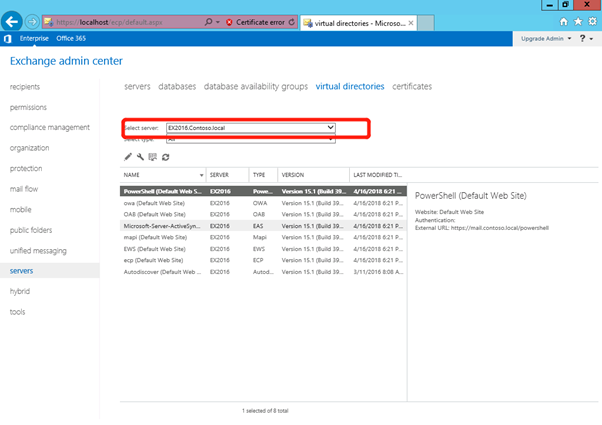
Task: Switch to the databases tab
Action: 177,86
